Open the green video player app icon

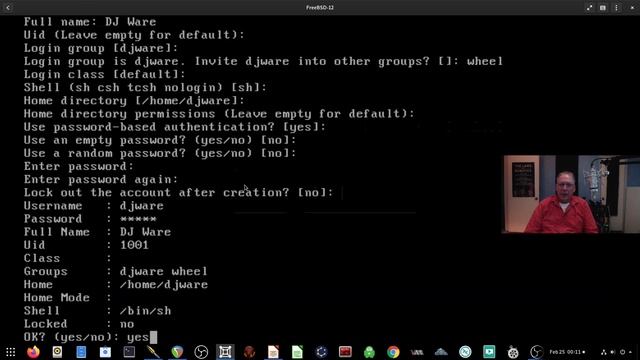click(x=489, y=352)
